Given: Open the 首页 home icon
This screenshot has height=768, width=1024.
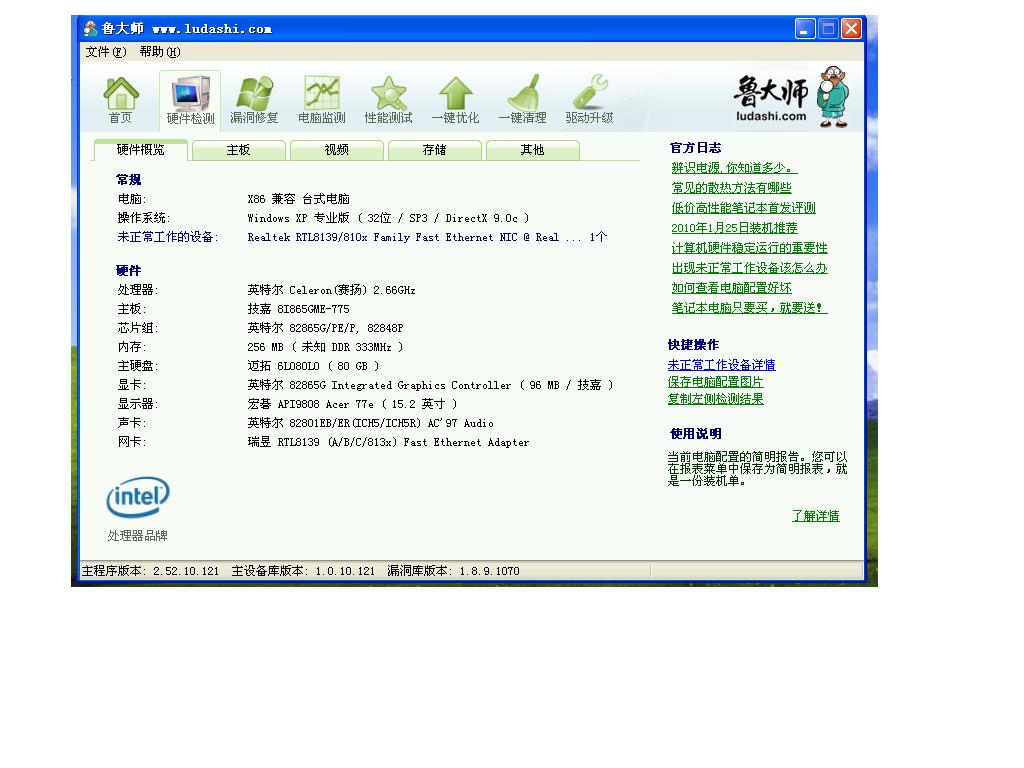Looking at the screenshot, I should click(x=121, y=100).
